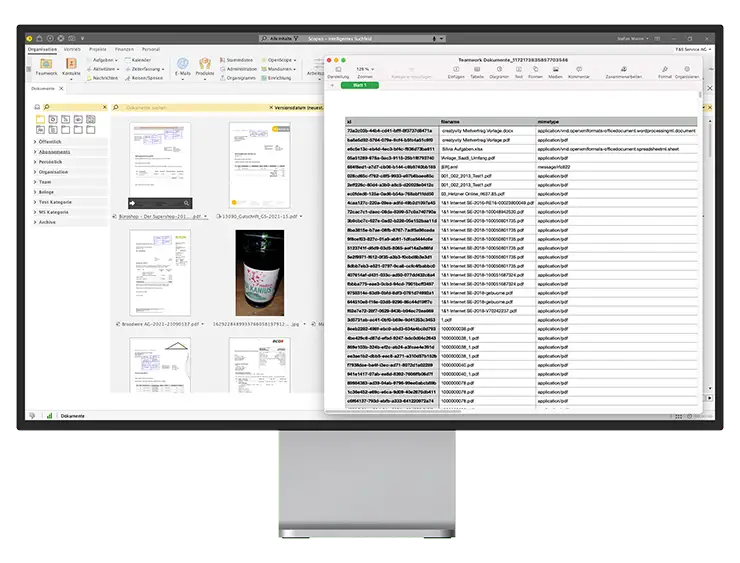
Task: Click the yellow app logo icon
Action: (x=29, y=38)
